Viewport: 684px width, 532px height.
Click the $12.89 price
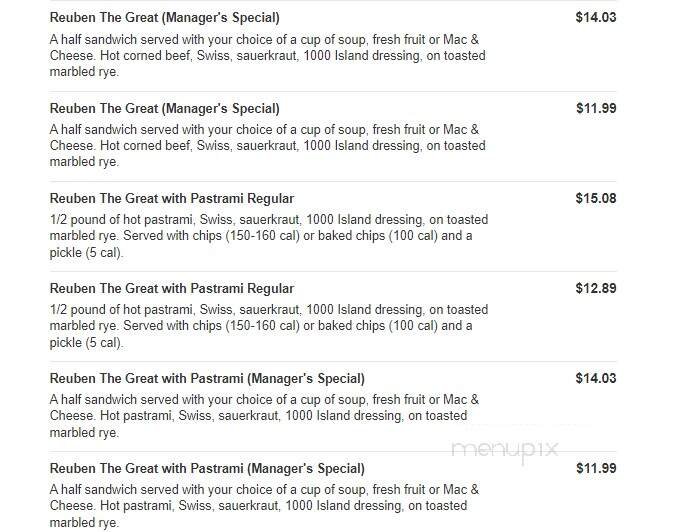pos(595,288)
